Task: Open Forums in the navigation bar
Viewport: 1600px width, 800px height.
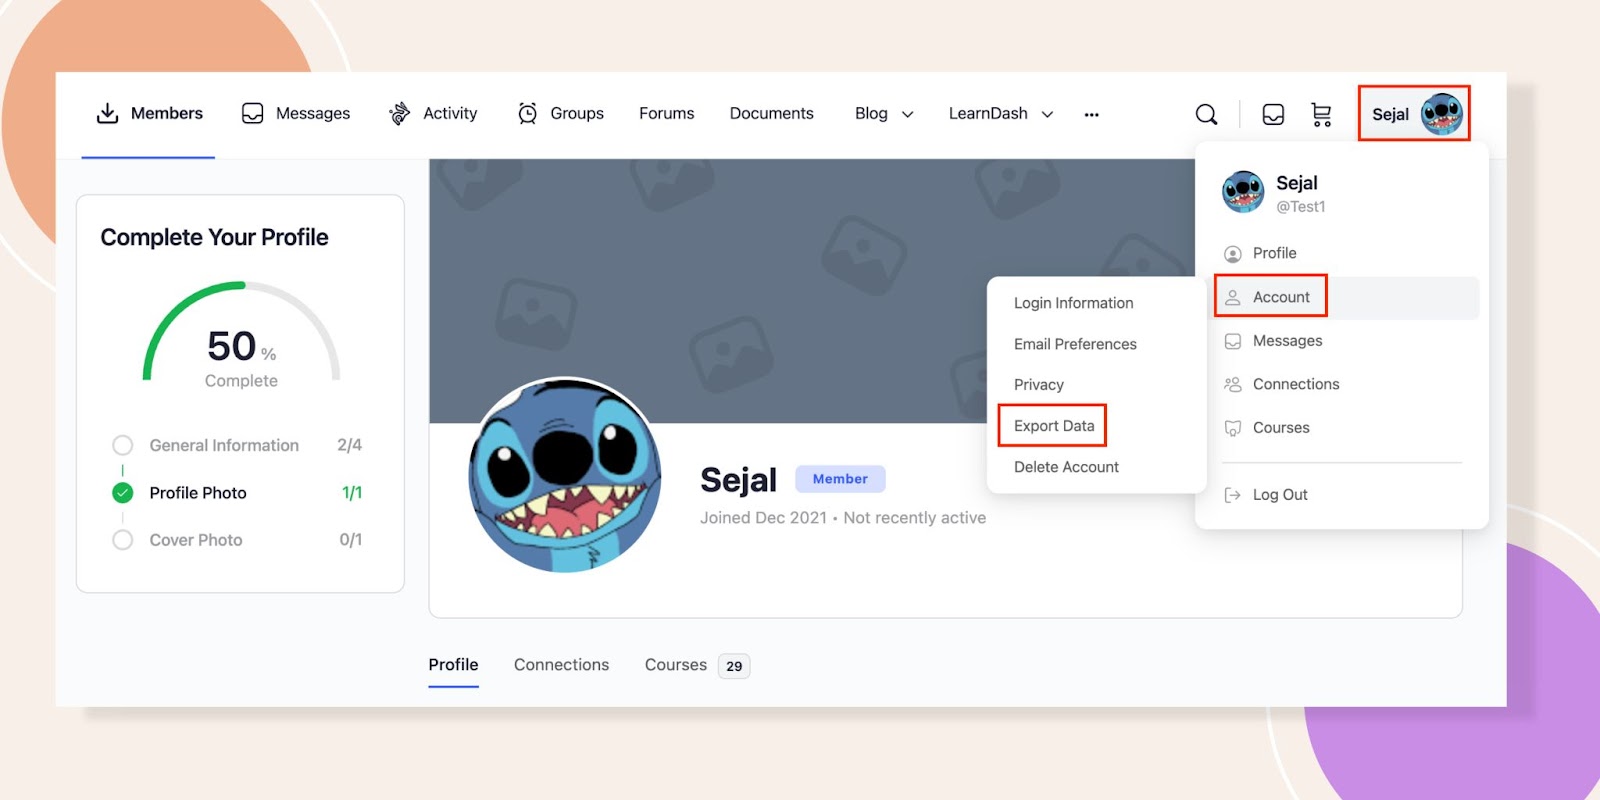Action: 667,113
